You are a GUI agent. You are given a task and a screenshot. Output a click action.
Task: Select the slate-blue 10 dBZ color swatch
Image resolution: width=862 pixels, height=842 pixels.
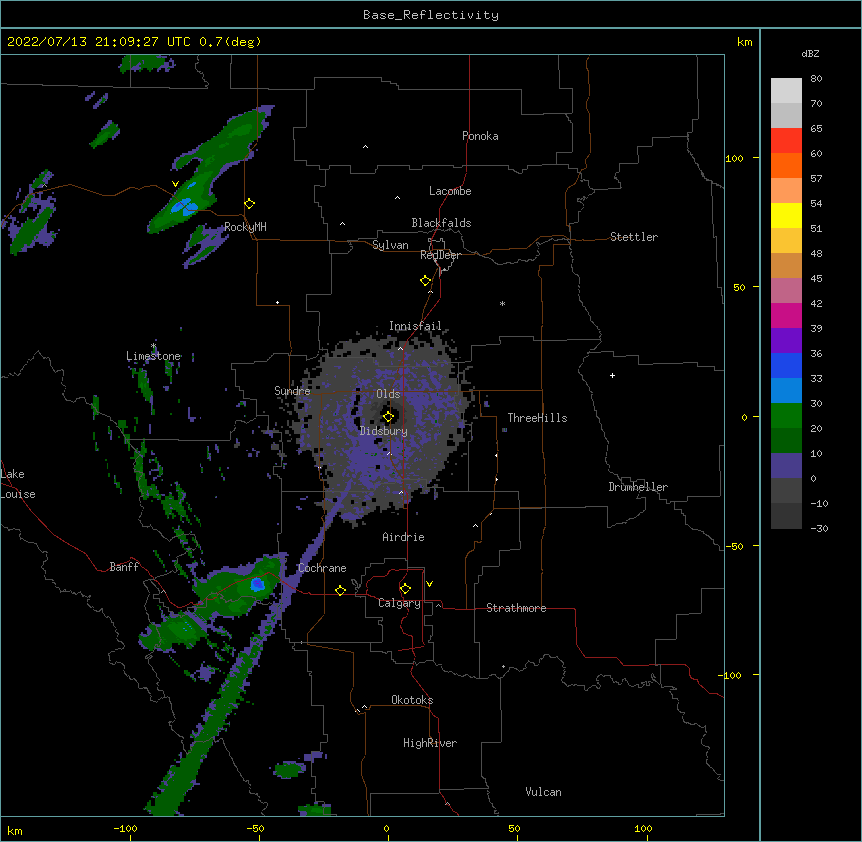786,466
